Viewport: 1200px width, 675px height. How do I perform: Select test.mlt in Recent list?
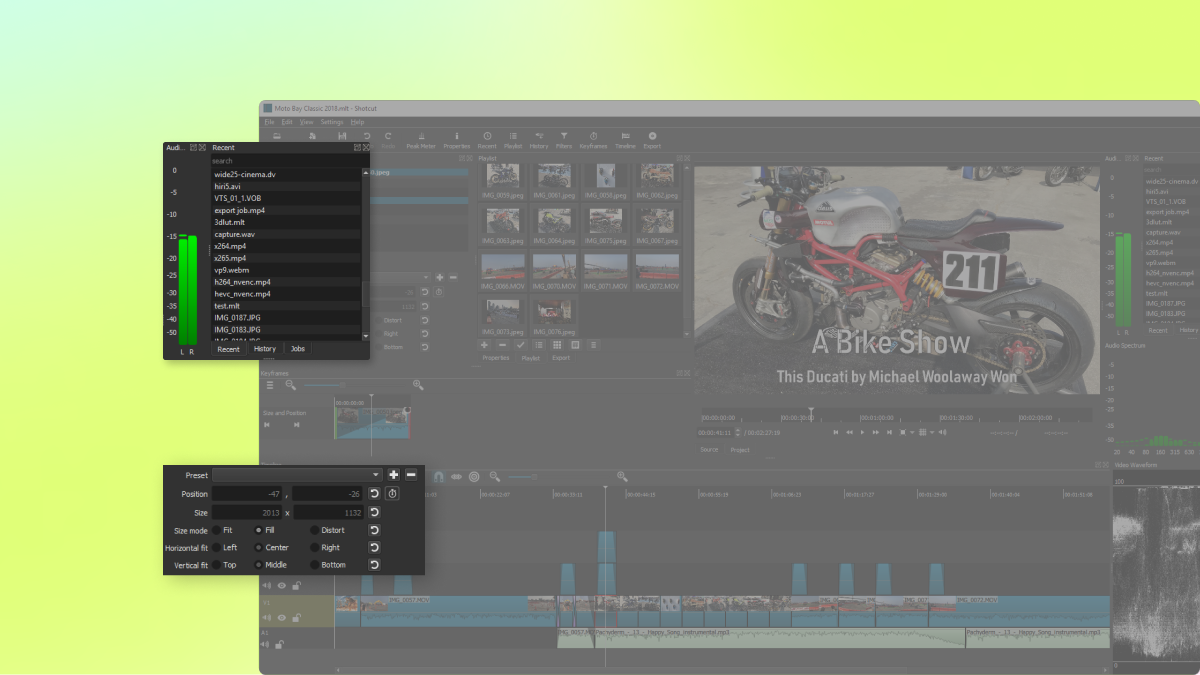click(x=286, y=306)
